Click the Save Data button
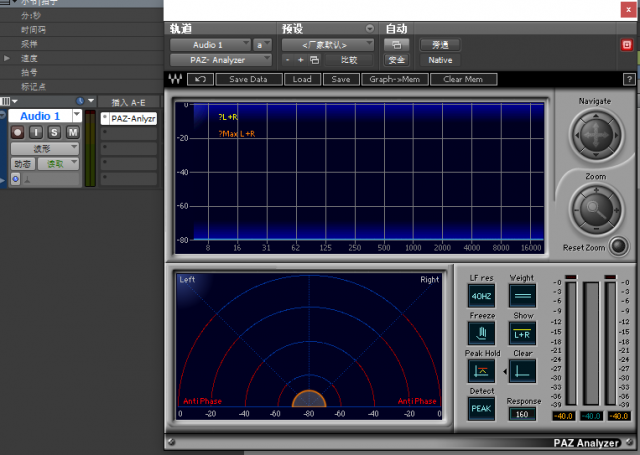Image resolution: width=640 pixels, height=455 pixels. [x=249, y=79]
